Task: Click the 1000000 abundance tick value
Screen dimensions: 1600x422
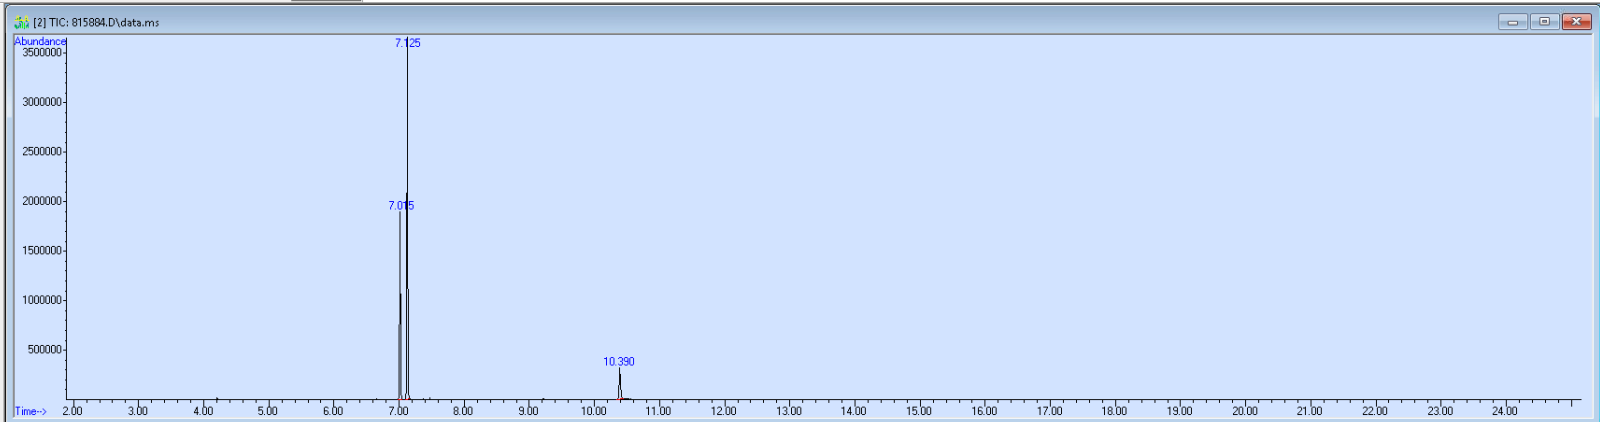Action: coord(42,300)
